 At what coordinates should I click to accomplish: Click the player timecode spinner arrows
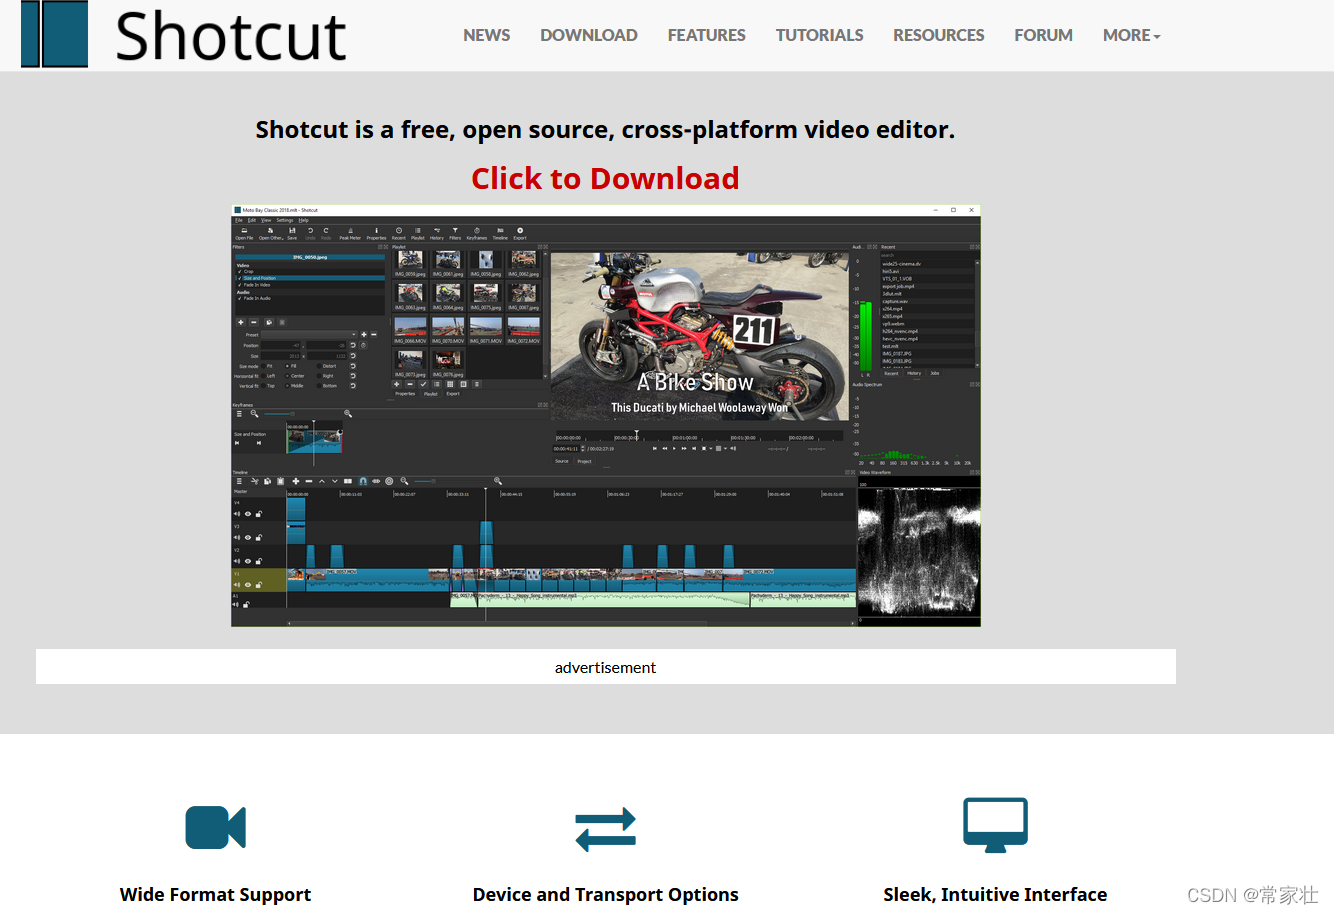[583, 449]
